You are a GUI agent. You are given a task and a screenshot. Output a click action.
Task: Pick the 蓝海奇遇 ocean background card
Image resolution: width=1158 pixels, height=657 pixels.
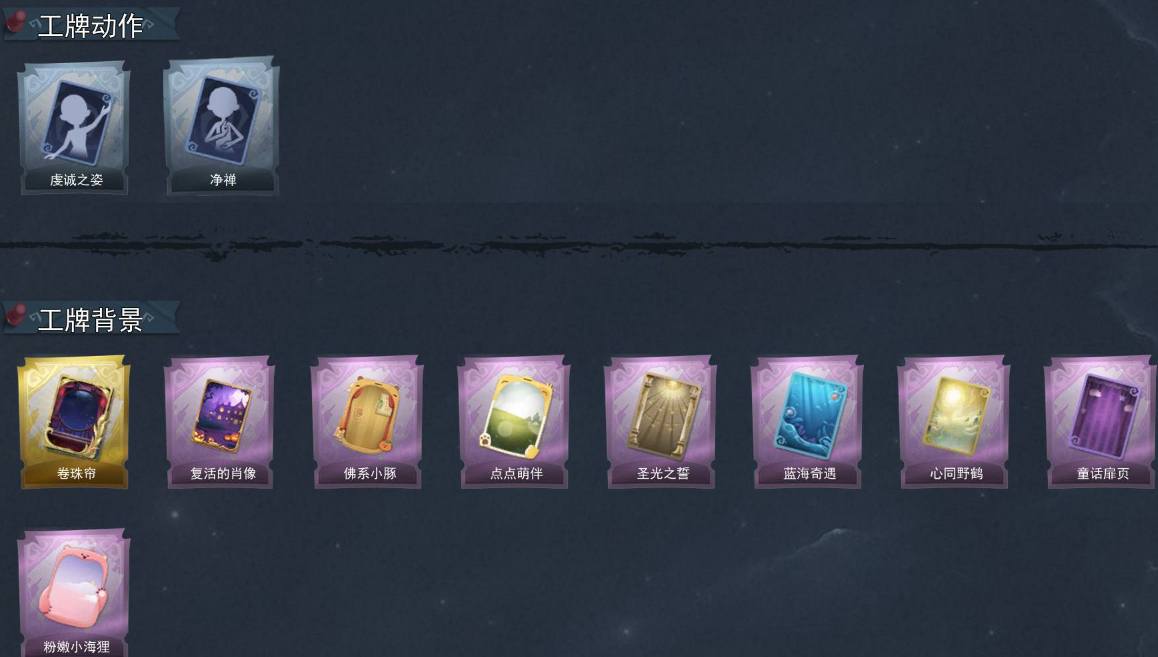tap(807, 422)
